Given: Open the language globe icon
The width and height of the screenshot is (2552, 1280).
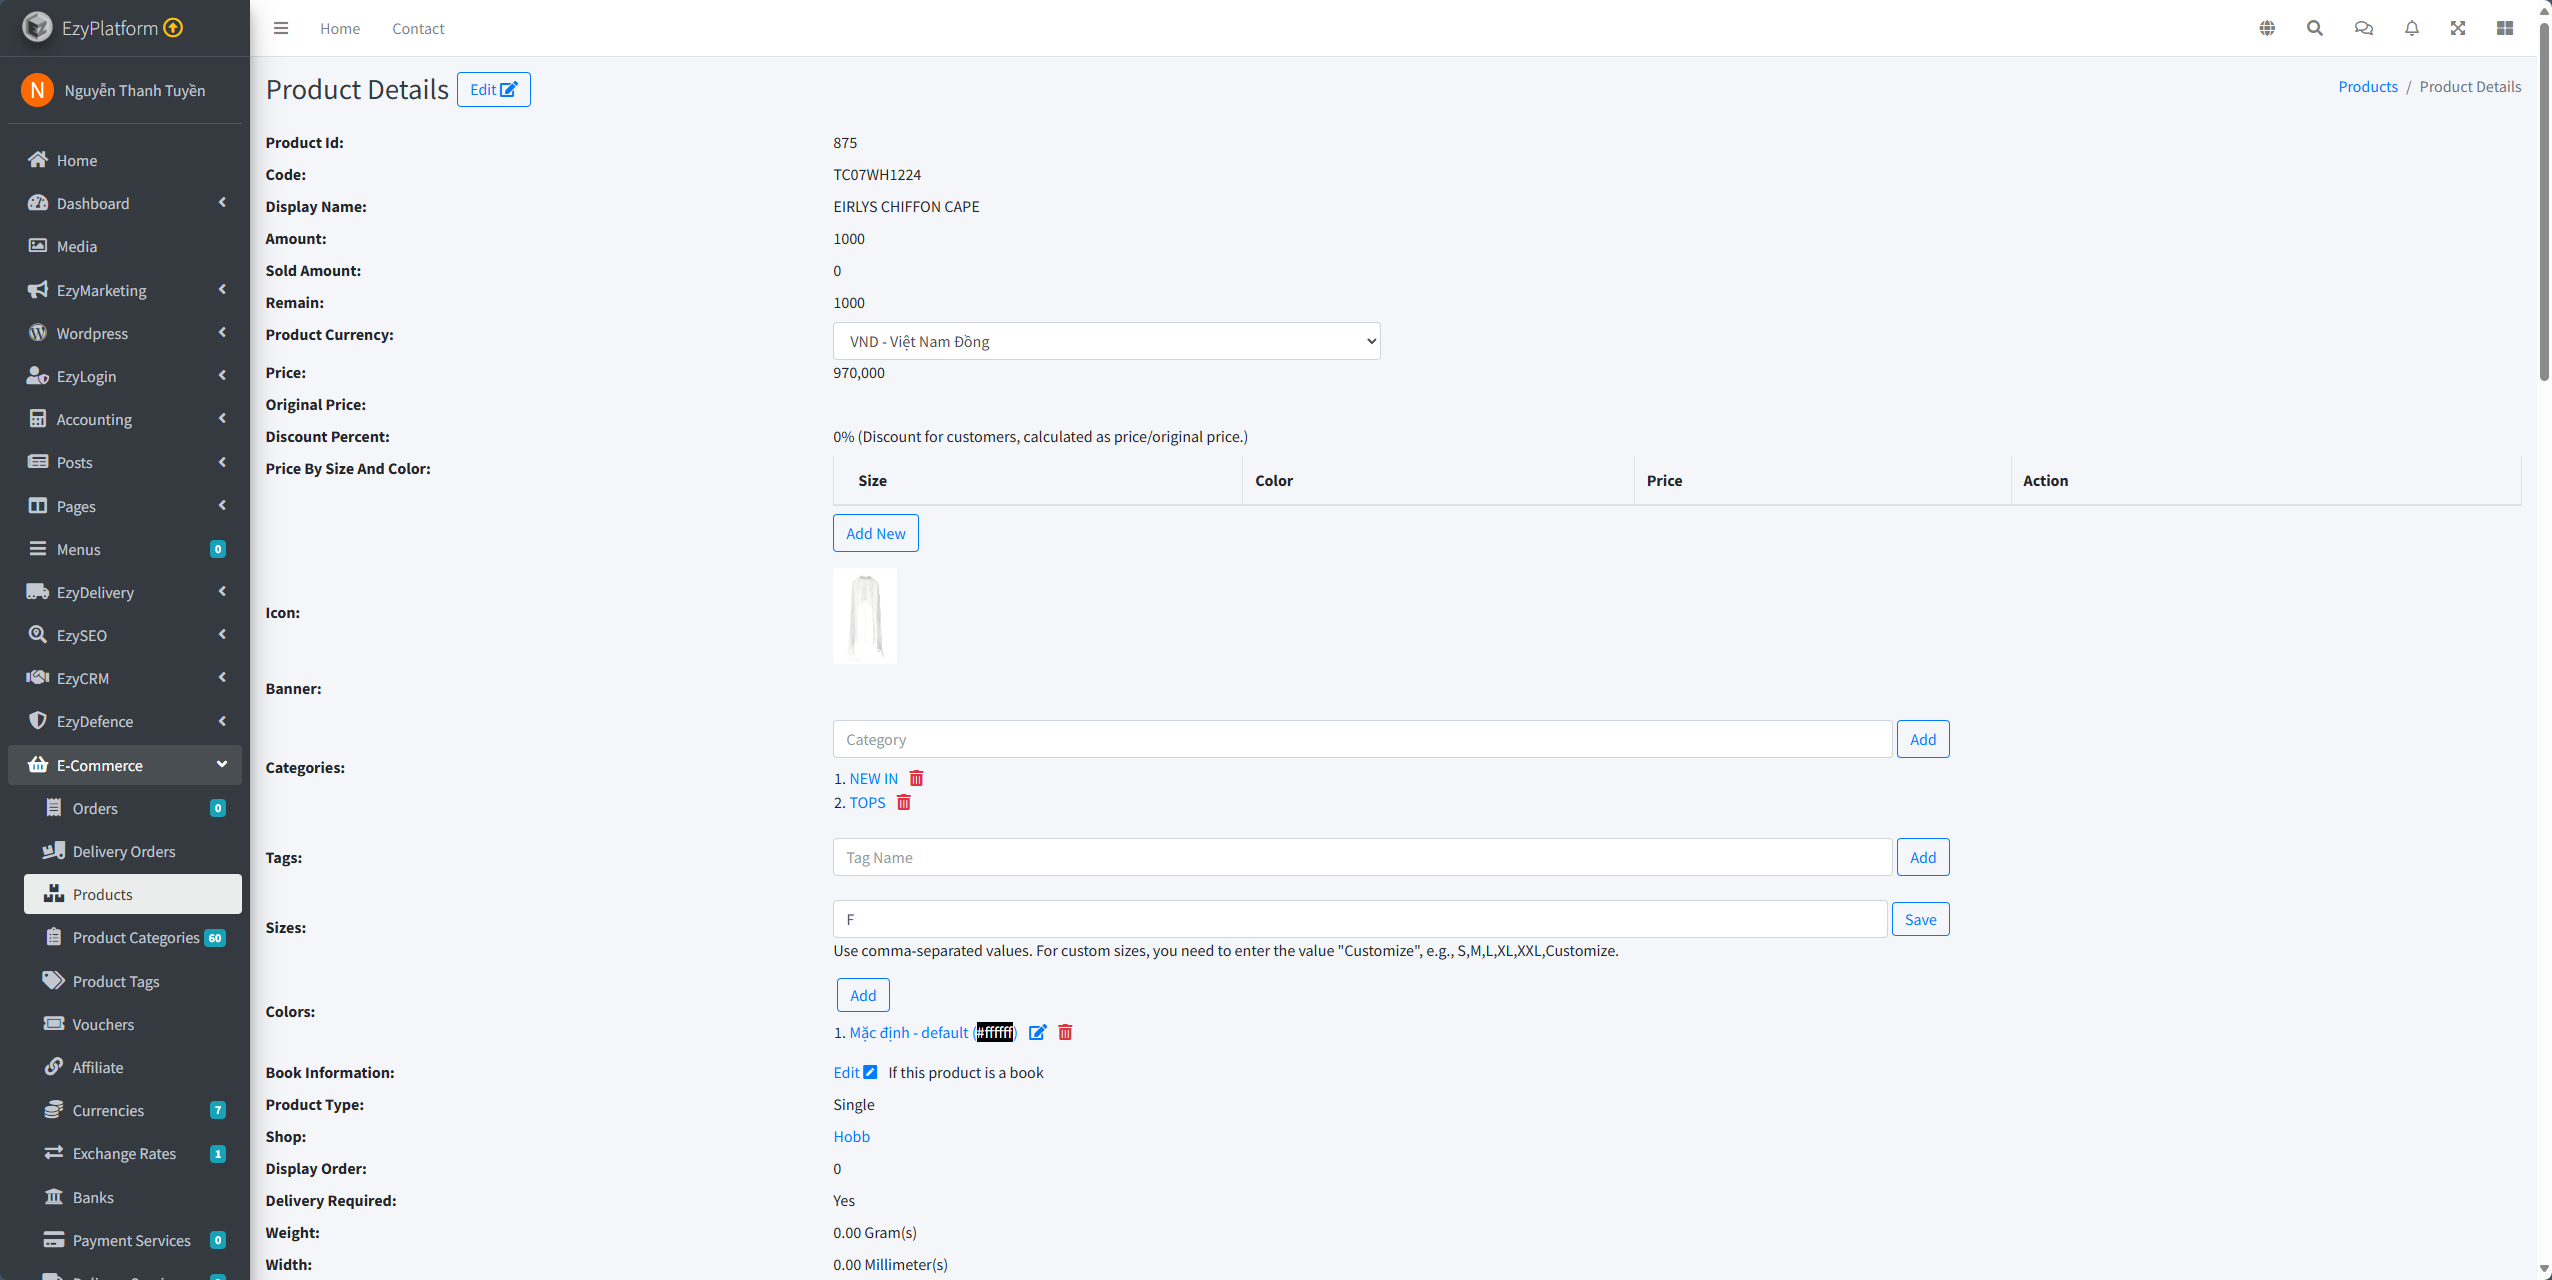Looking at the screenshot, I should click(x=2267, y=28).
